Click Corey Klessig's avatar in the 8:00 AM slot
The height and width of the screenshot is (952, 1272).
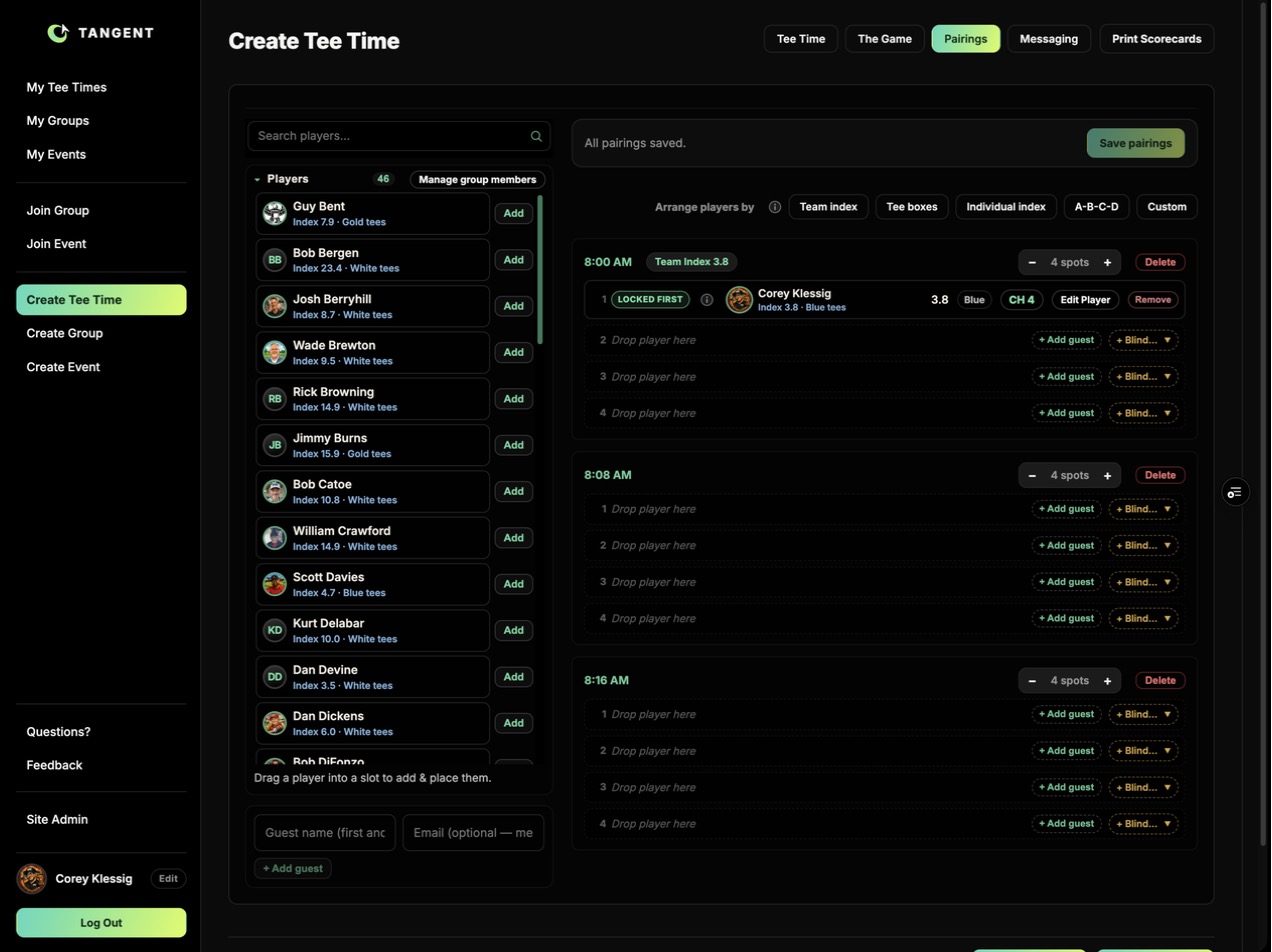(x=739, y=300)
